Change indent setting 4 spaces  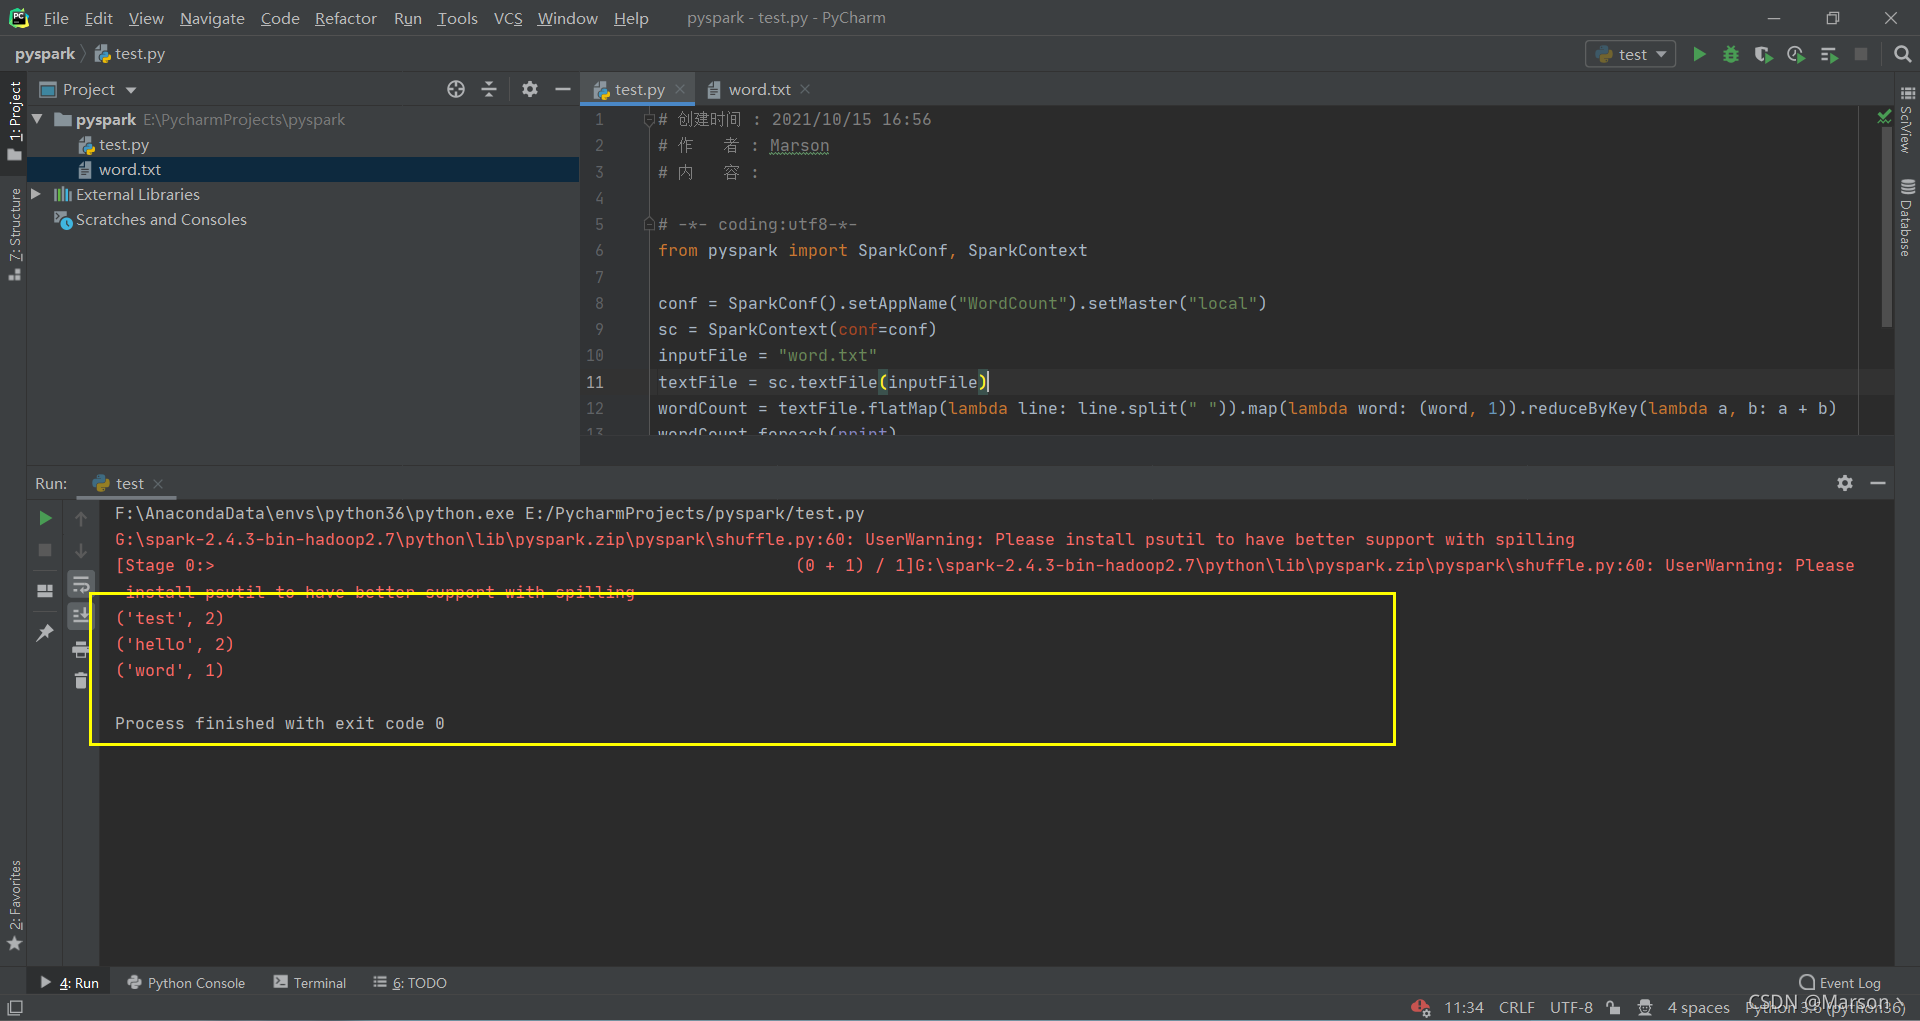pos(1698,1008)
